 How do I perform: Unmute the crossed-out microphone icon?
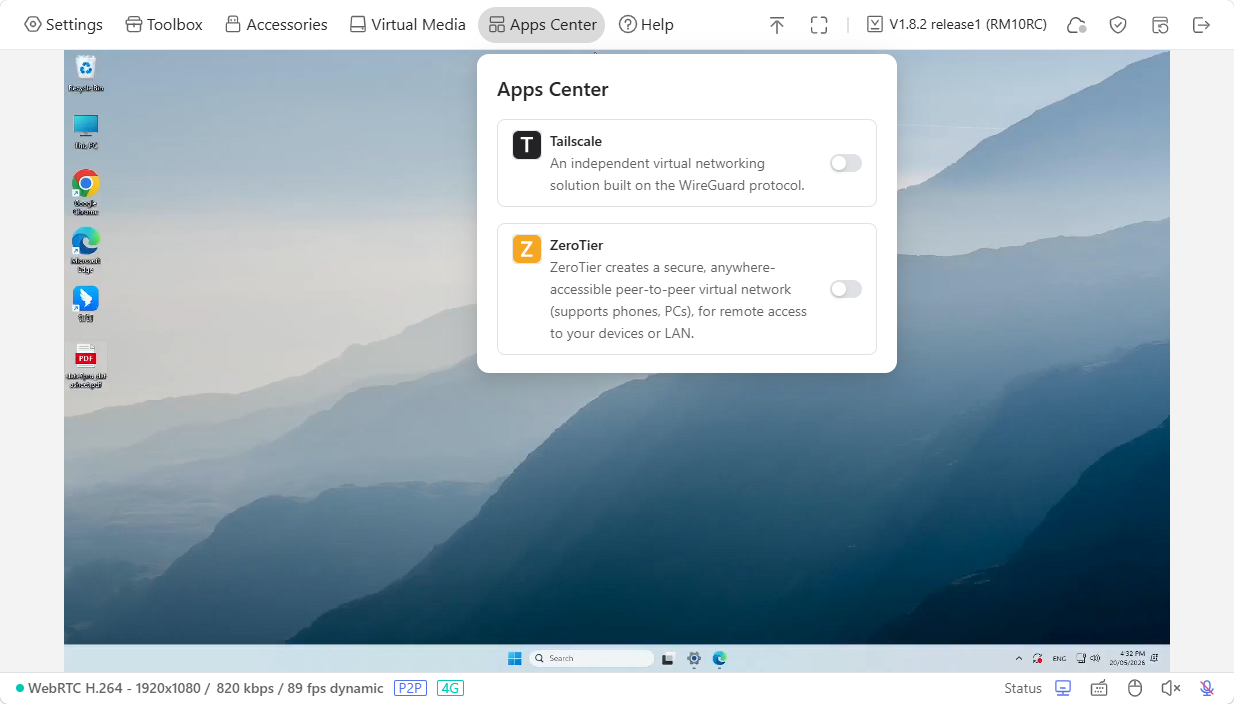point(1207,688)
